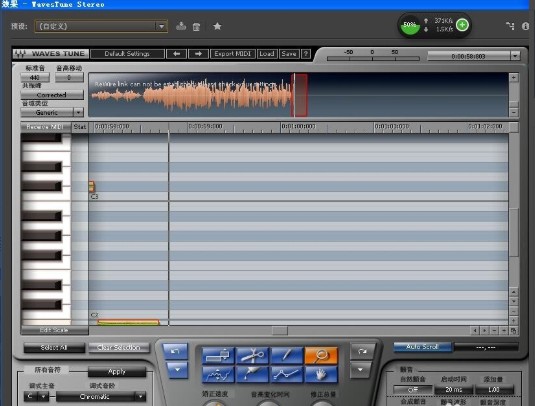Open the root key C dropdown
This screenshot has height=406, width=535.
click(43, 396)
